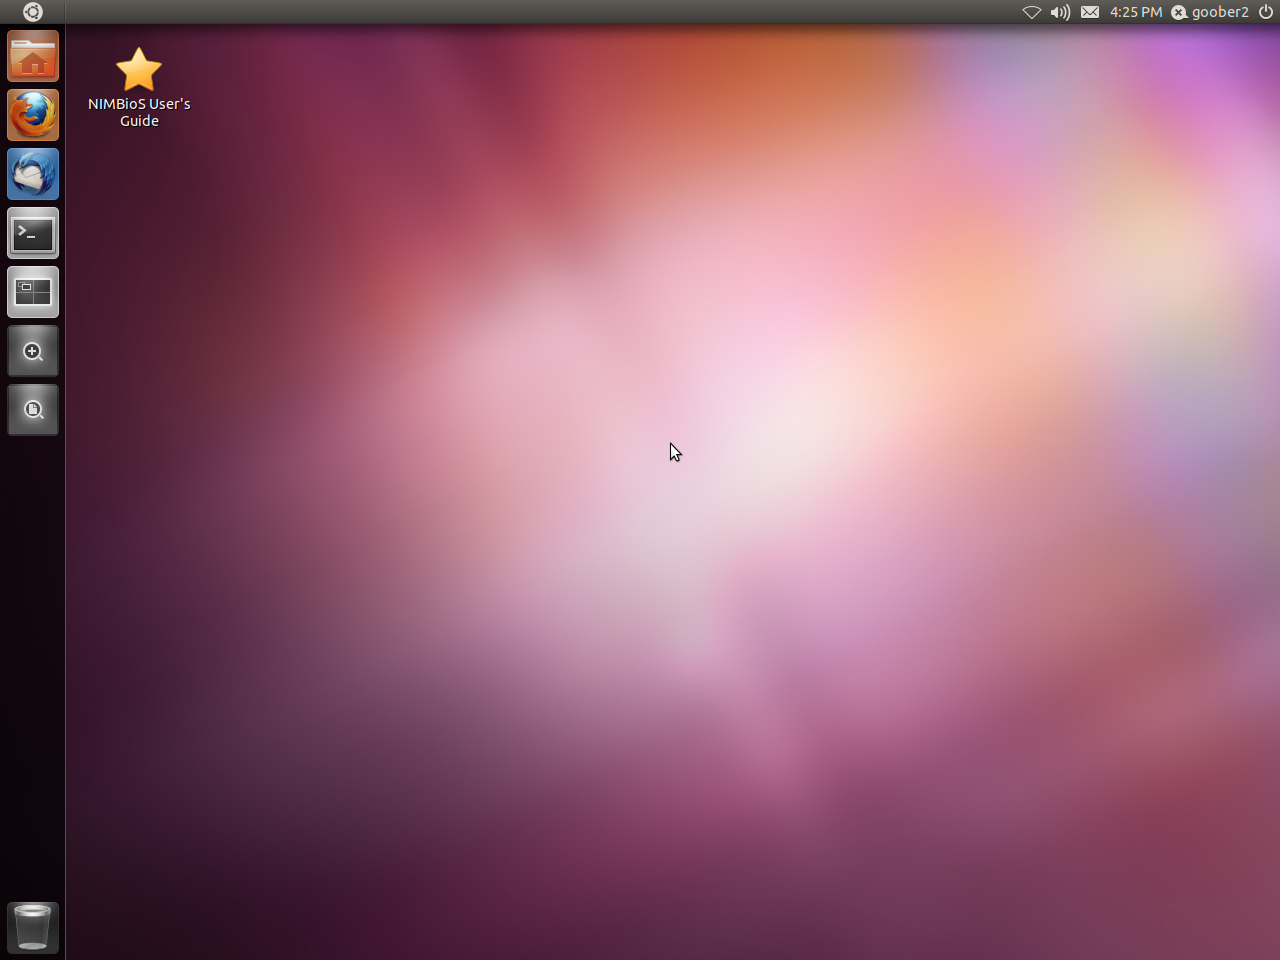Click the "NIMBioS User's Guide" label
The image size is (1280, 960).
[x=139, y=112]
